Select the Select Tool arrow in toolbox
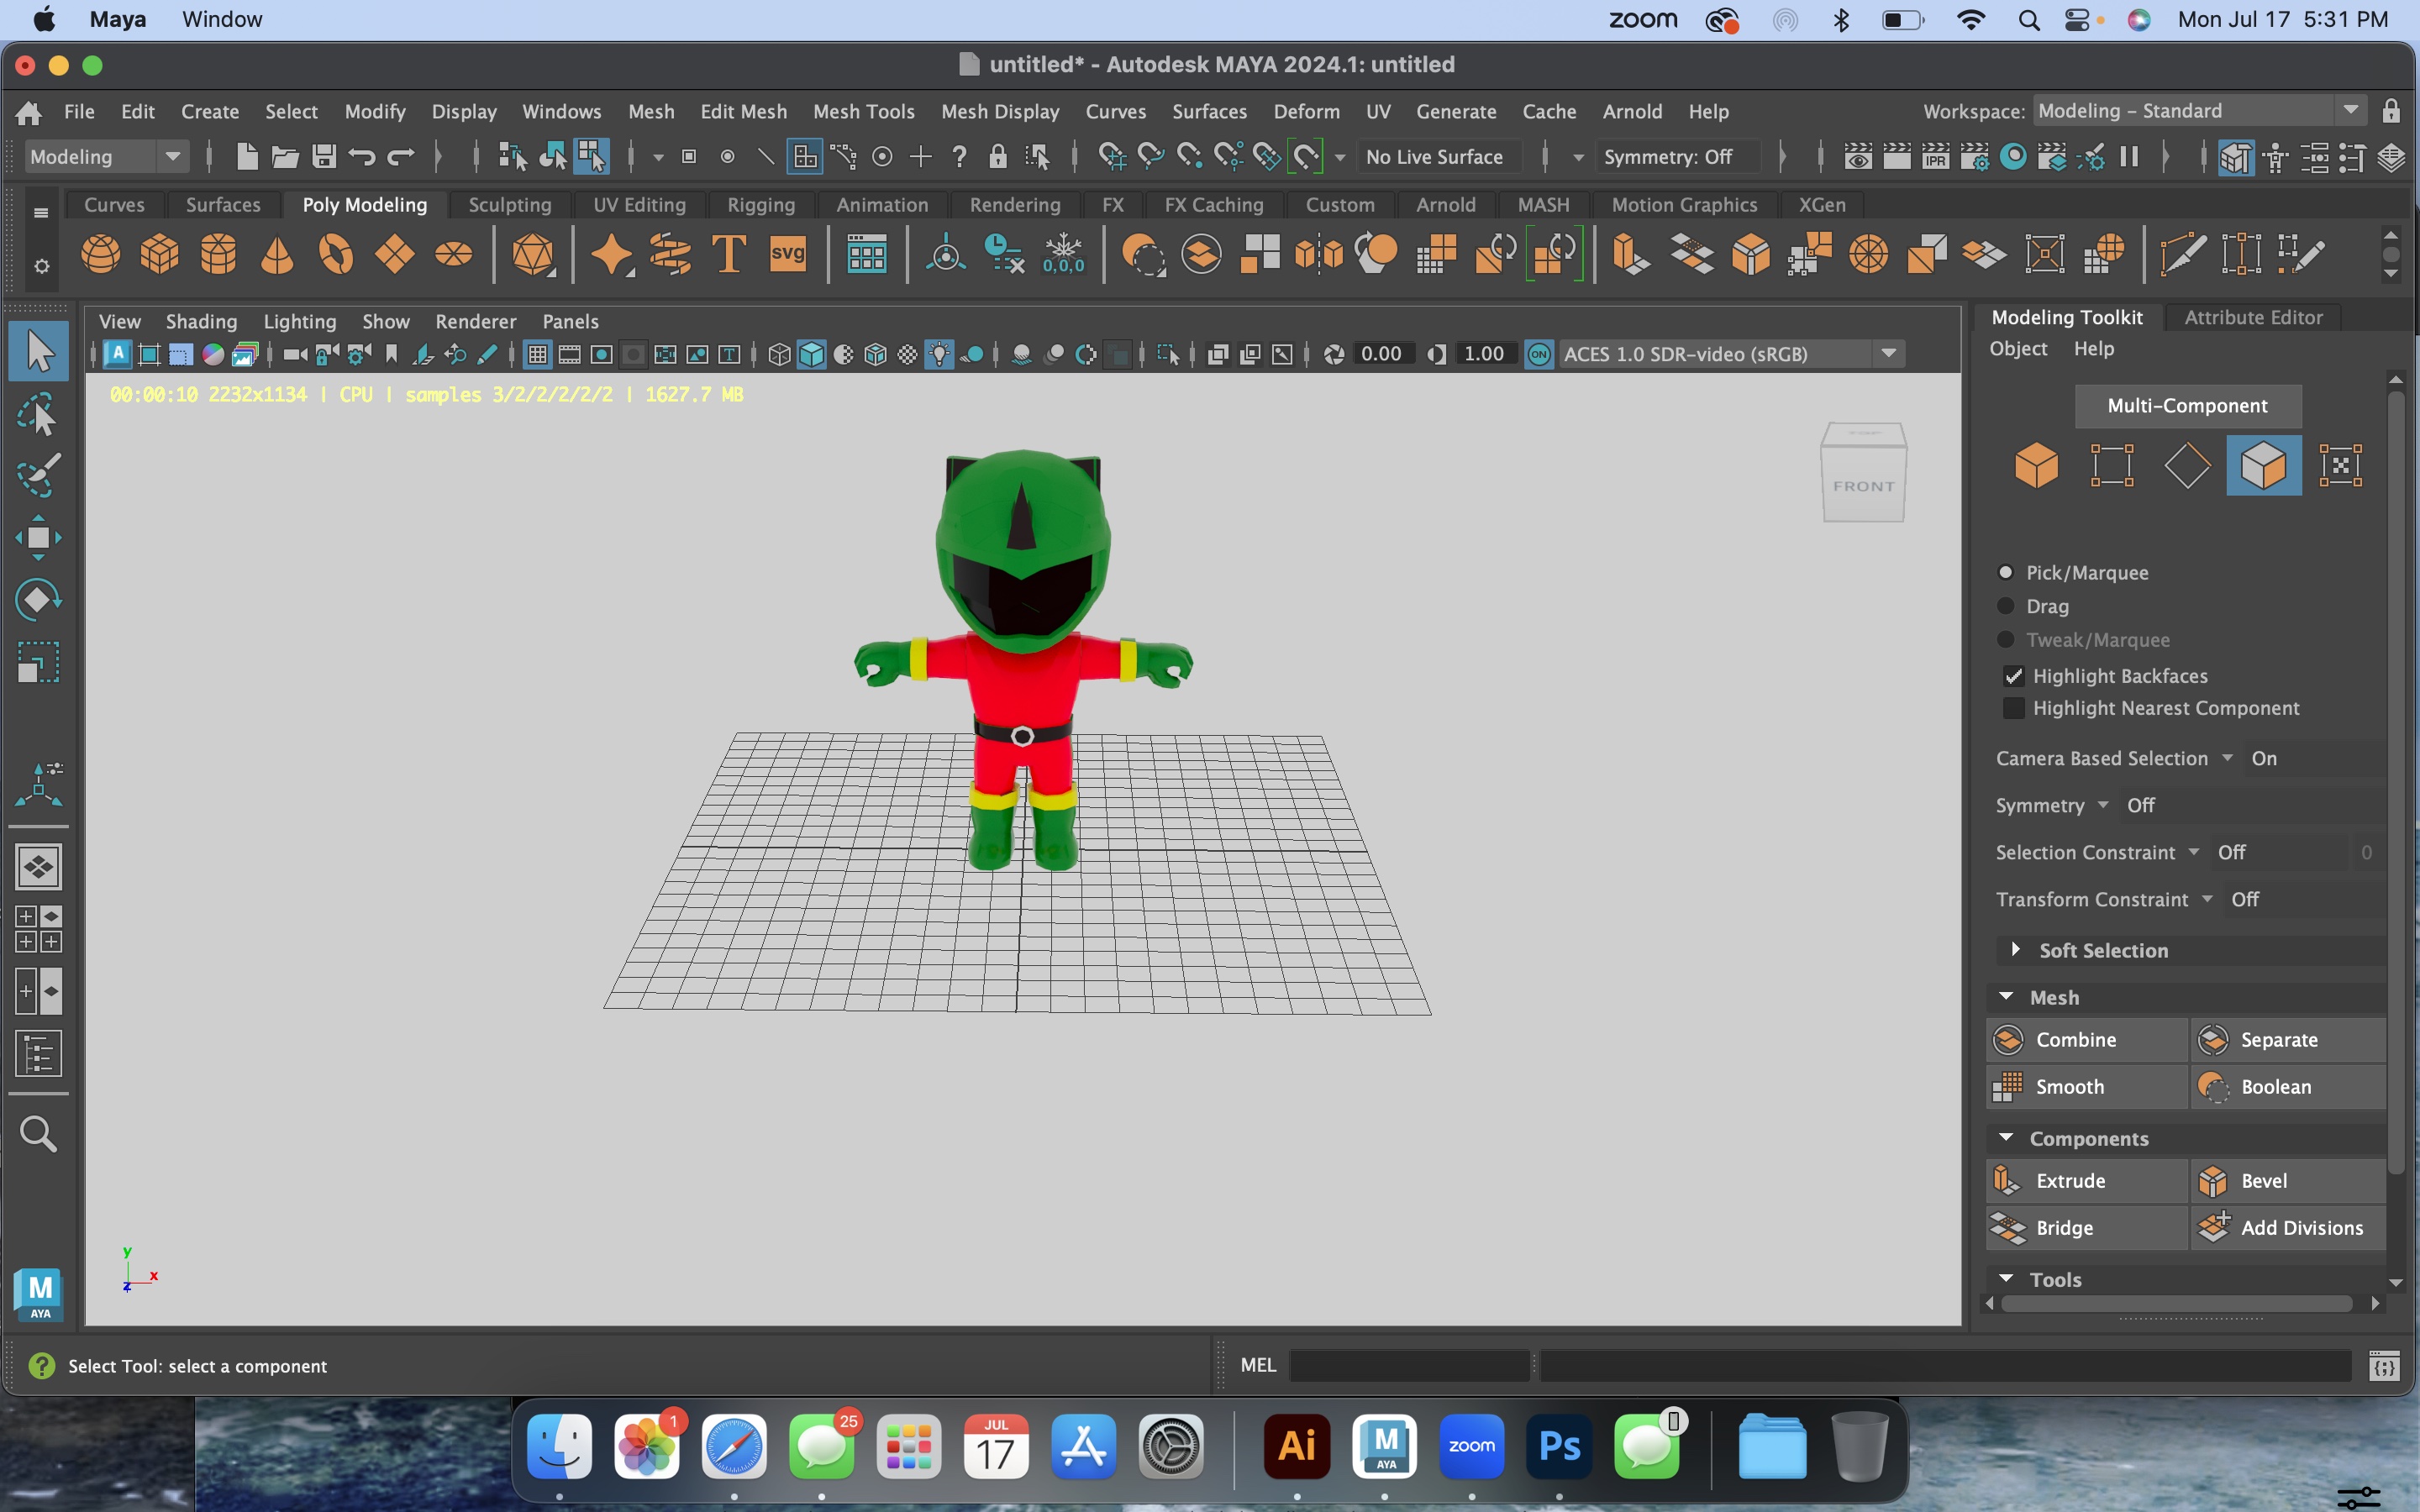 coord(39,351)
